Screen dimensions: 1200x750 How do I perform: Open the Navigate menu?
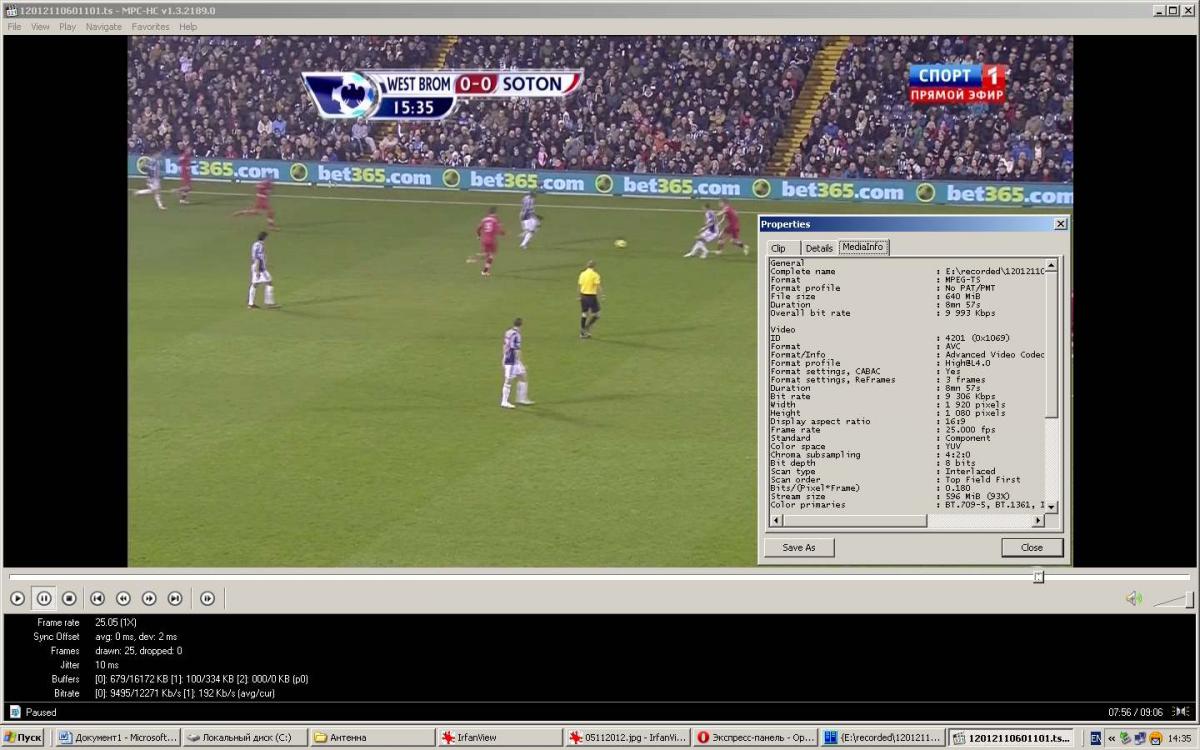(x=103, y=27)
